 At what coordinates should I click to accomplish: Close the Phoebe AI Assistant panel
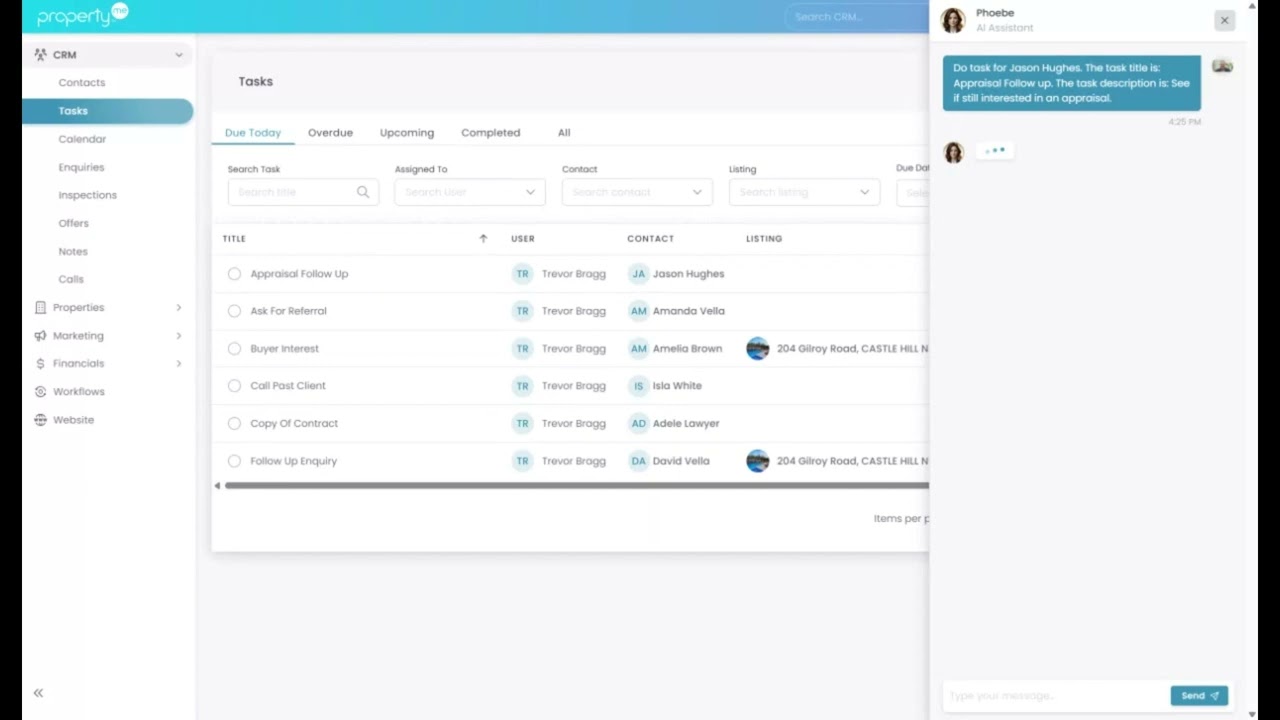(x=1224, y=20)
